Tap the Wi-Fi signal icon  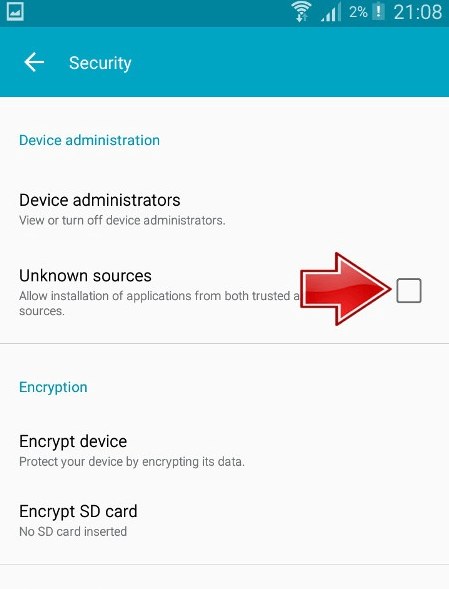click(x=301, y=12)
